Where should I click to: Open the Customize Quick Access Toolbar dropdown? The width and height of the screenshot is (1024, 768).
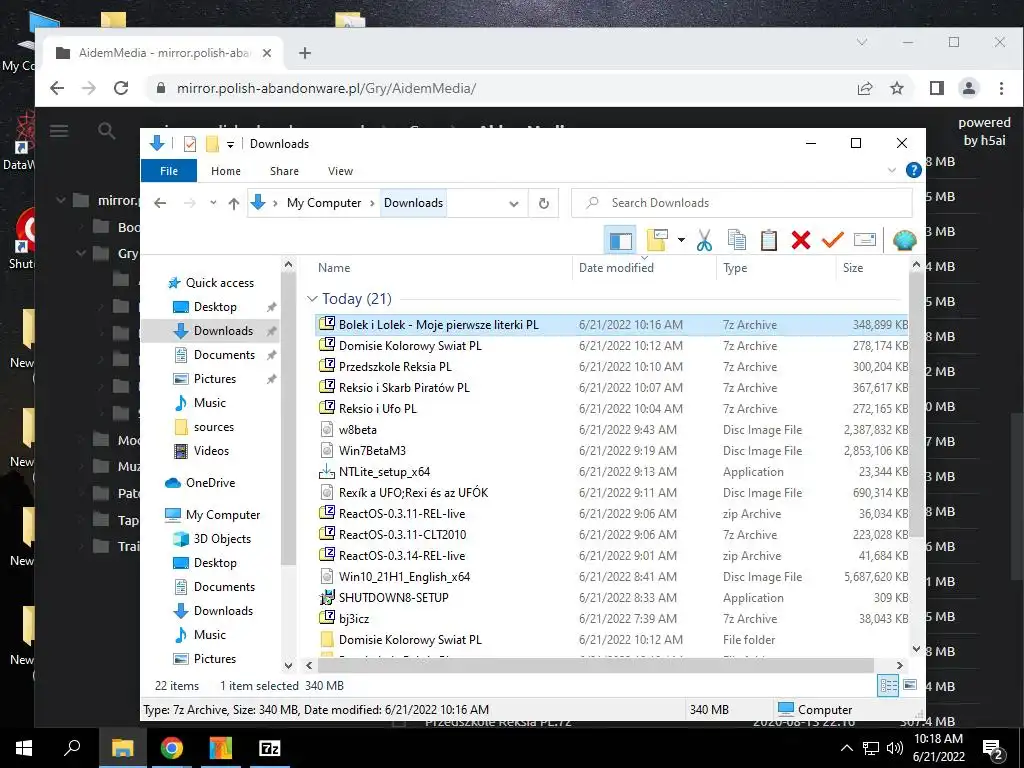230,144
